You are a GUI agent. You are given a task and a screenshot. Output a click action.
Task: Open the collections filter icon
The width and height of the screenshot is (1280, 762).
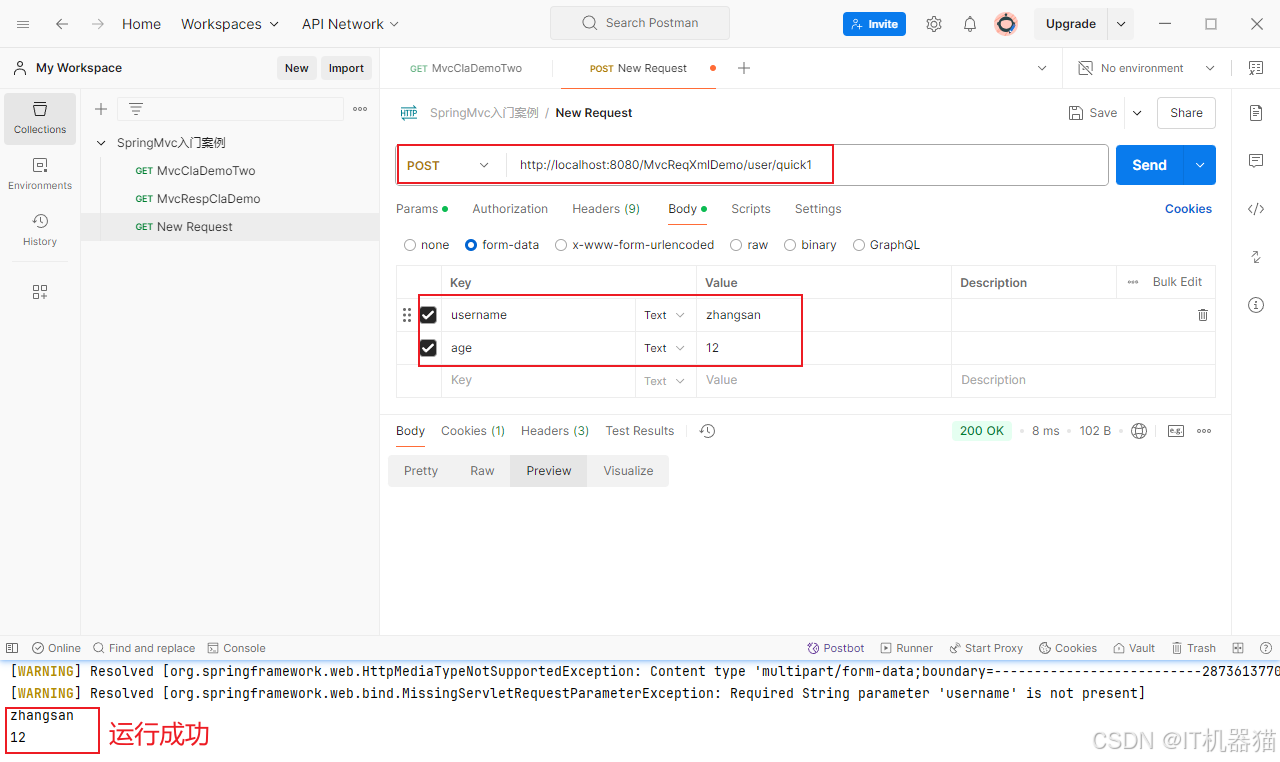[x=136, y=109]
